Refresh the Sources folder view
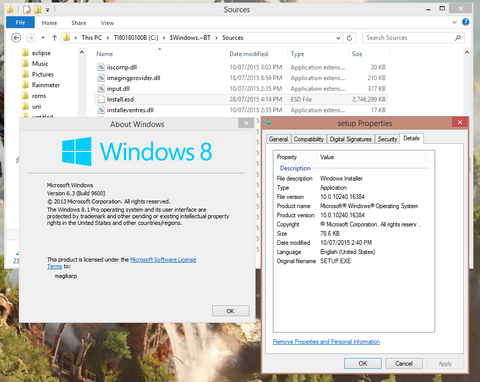This screenshot has height=382, width=480. pyautogui.click(x=349, y=38)
